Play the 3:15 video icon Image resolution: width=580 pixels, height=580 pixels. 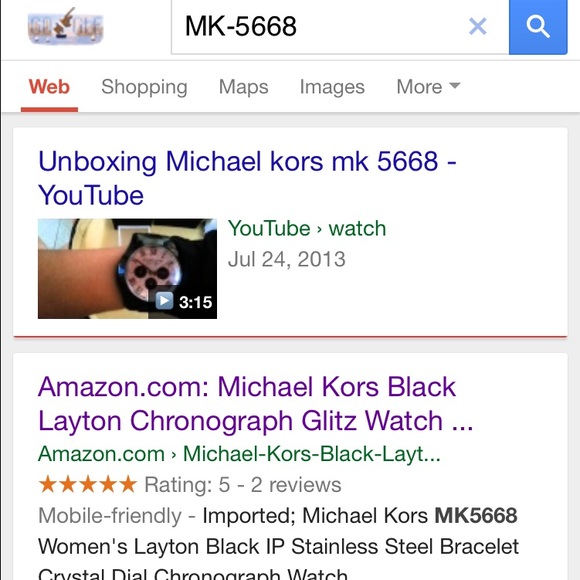(165, 300)
